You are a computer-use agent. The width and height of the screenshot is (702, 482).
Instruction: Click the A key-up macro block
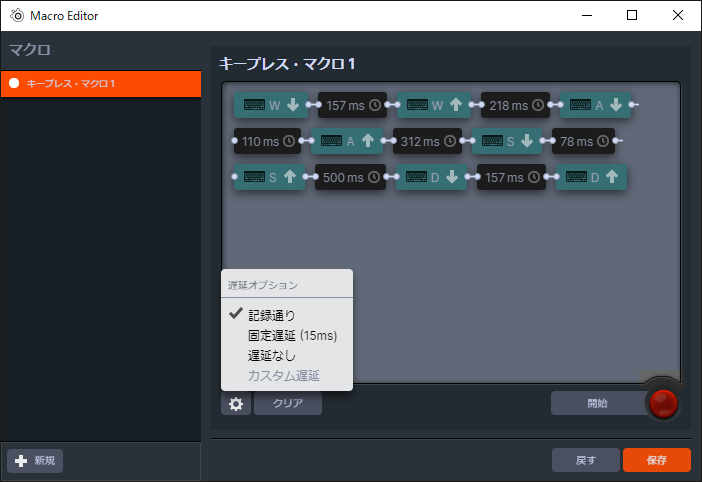347,141
